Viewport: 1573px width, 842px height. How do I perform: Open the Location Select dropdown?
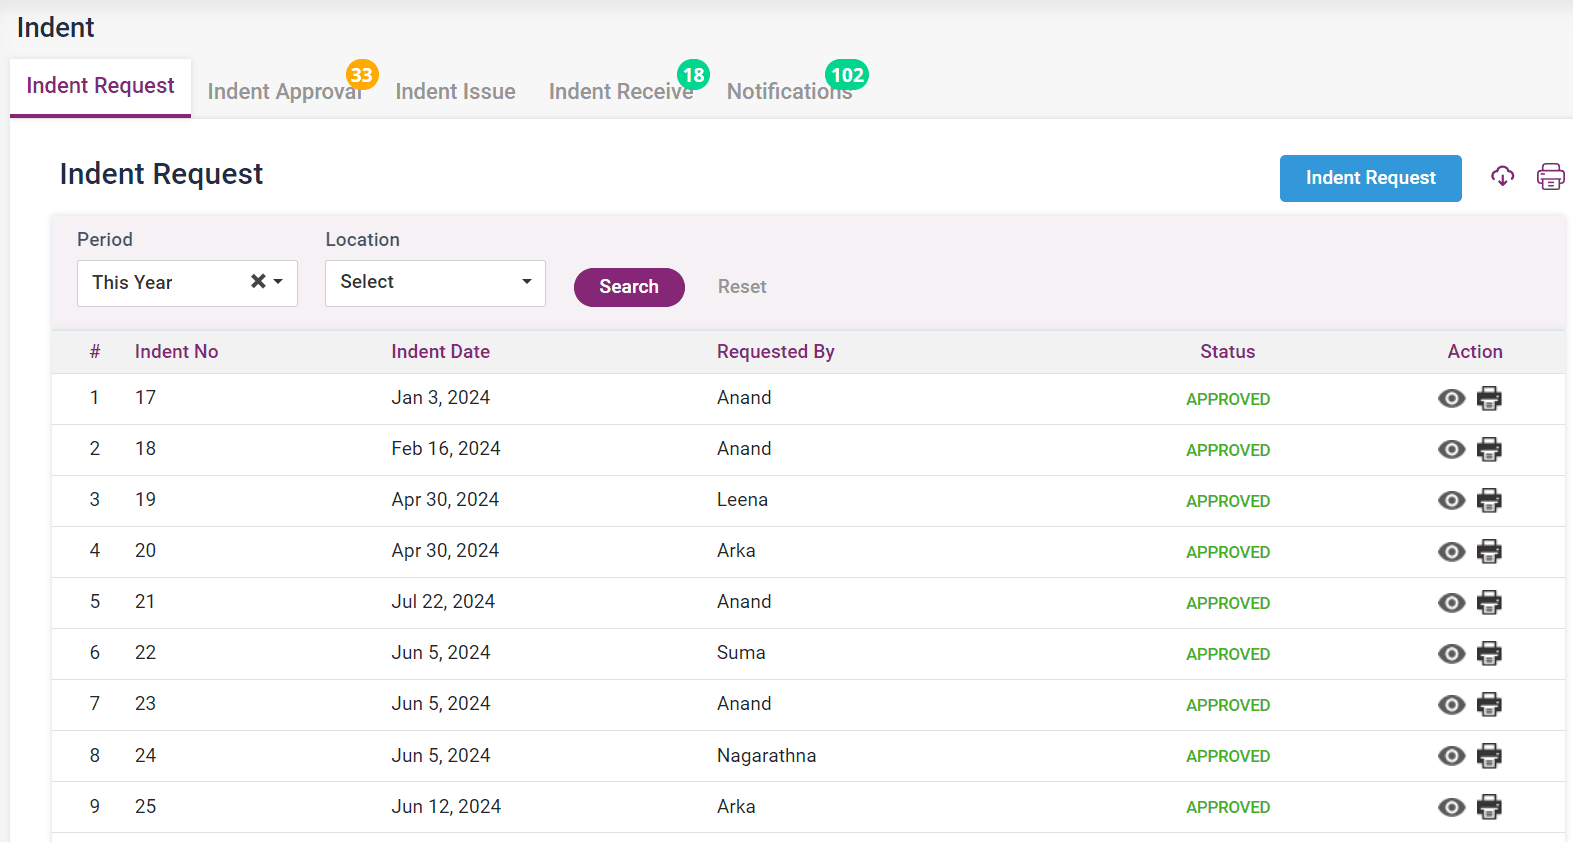coord(435,283)
